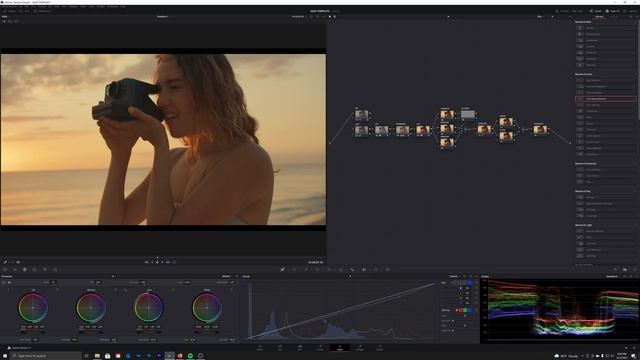Viewport: 640px width, 360px height.
Task: Toggle the Gallery button in top toolbar
Action: click(9, 11)
